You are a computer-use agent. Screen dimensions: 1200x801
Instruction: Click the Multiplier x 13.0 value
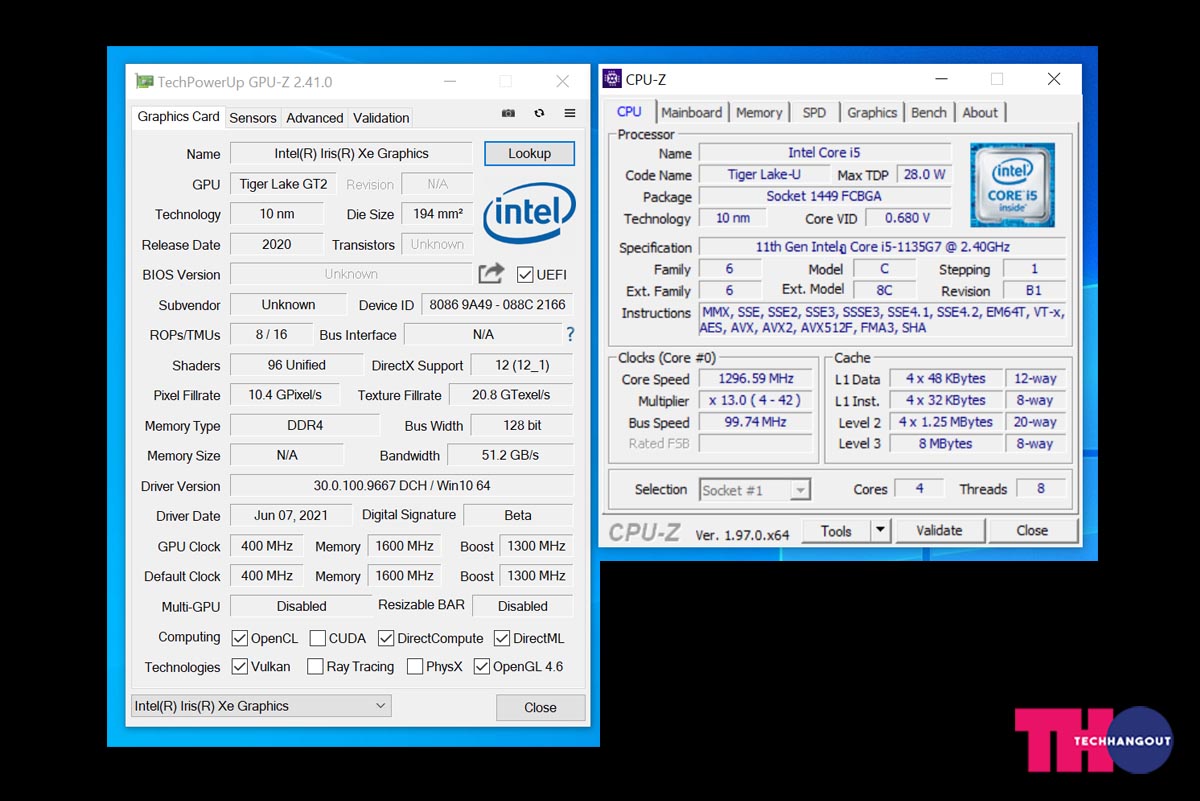[756, 401]
